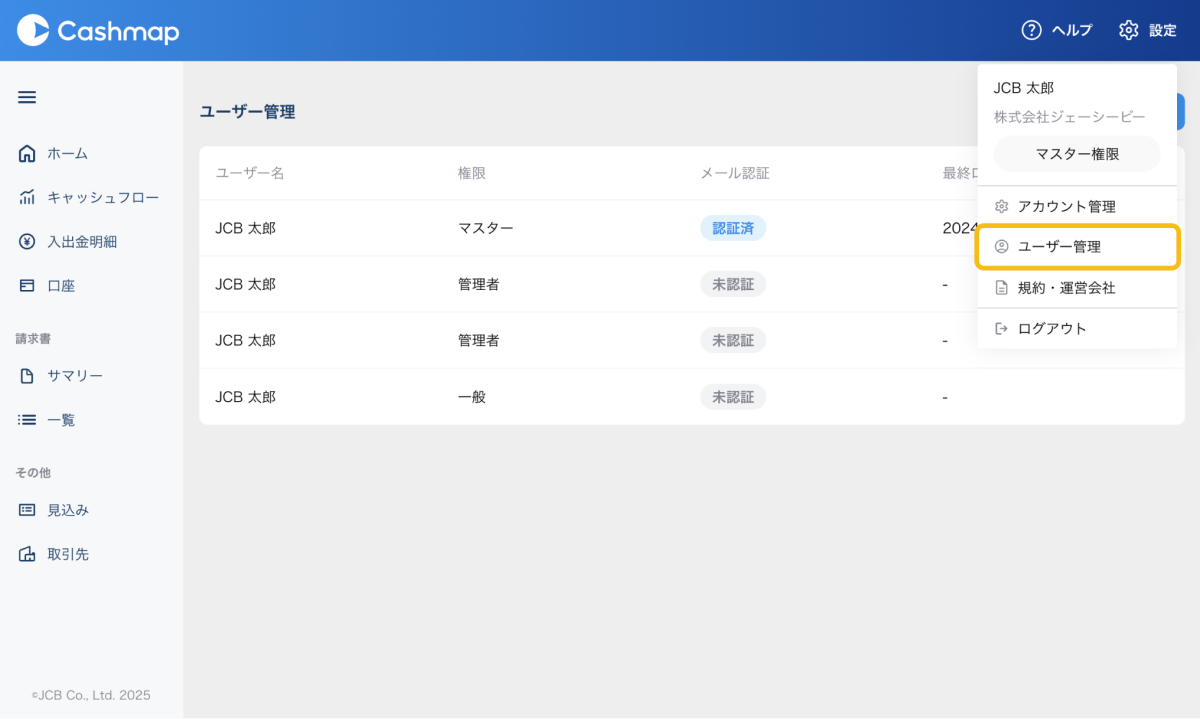Click the 認証済 status badge
Image resolution: width=1200 pixels, height=719 pixels.
[x=732, y=228]
